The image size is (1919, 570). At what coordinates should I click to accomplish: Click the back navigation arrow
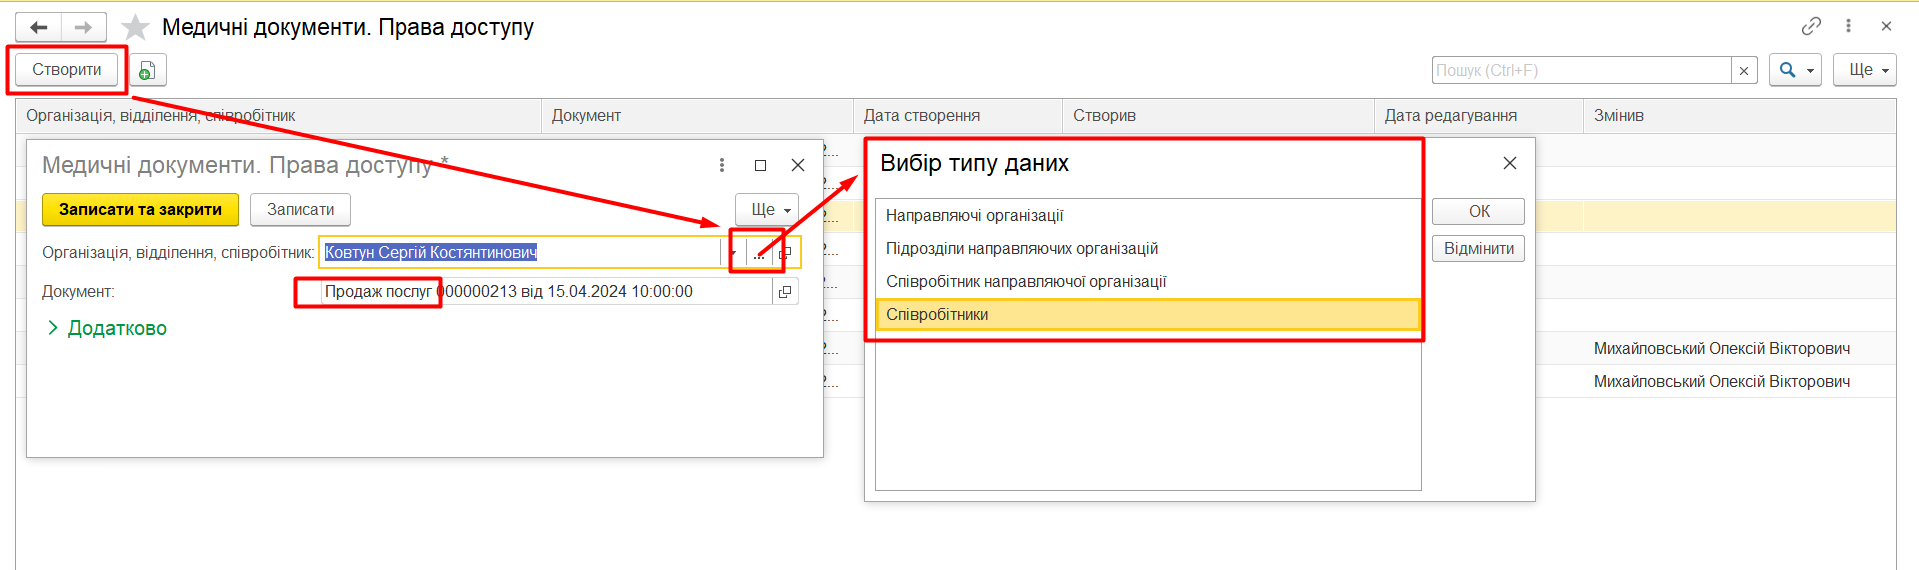coord(39,27)
